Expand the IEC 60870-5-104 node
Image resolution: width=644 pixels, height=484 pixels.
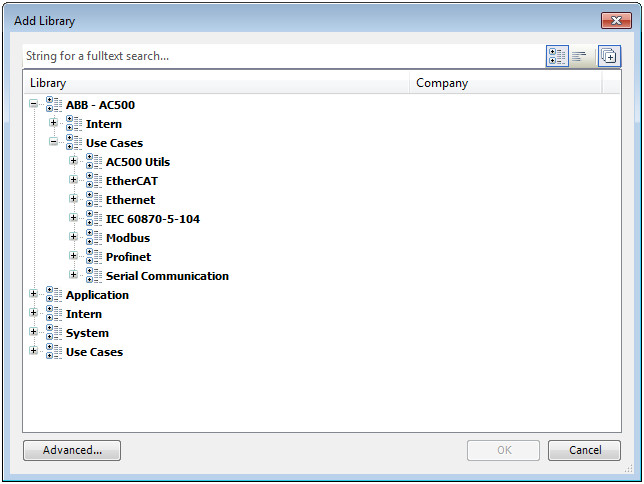(74, 219)
